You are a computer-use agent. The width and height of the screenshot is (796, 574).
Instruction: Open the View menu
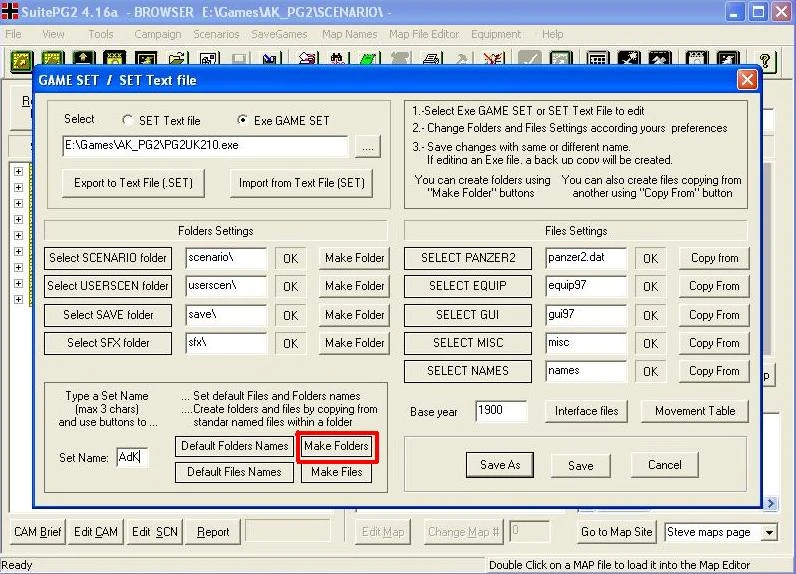(53, 34)
